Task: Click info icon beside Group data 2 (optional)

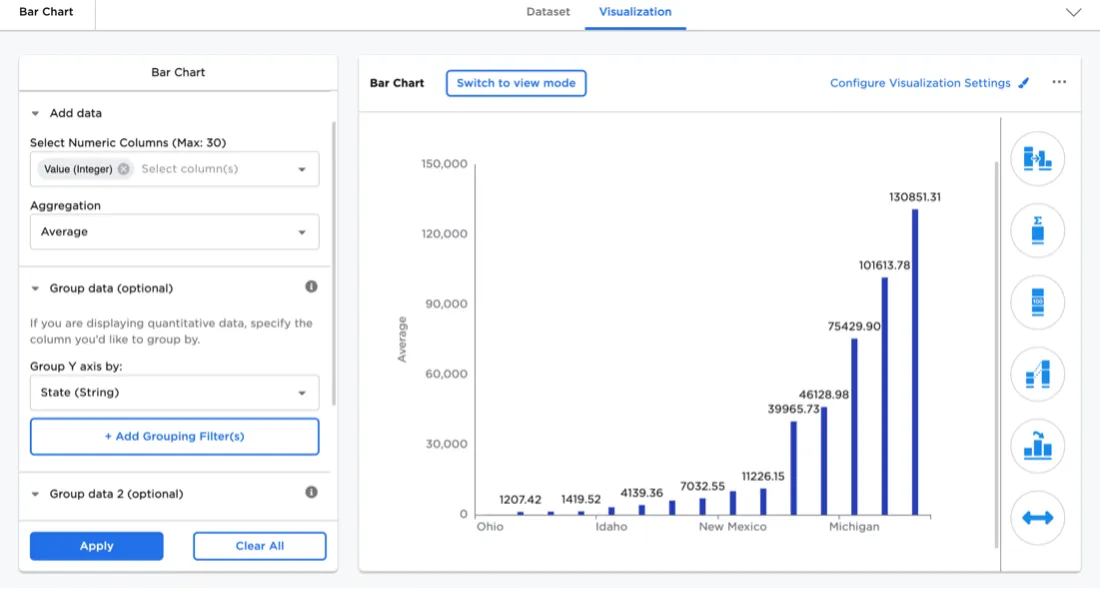Action: tap(311, 493)
